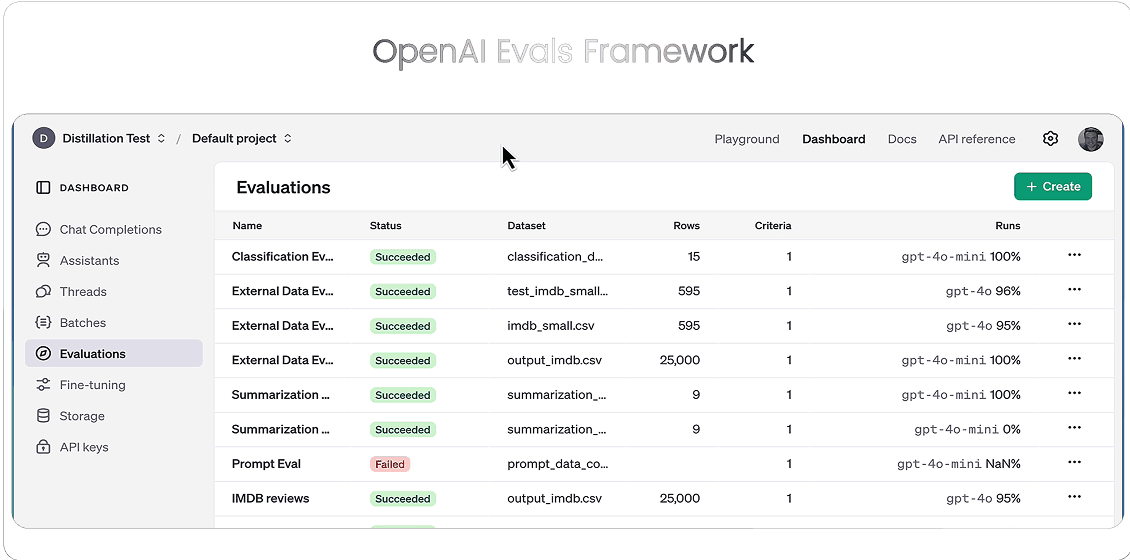
Task: Open the Docs tab
Action: tap(902, 139)
